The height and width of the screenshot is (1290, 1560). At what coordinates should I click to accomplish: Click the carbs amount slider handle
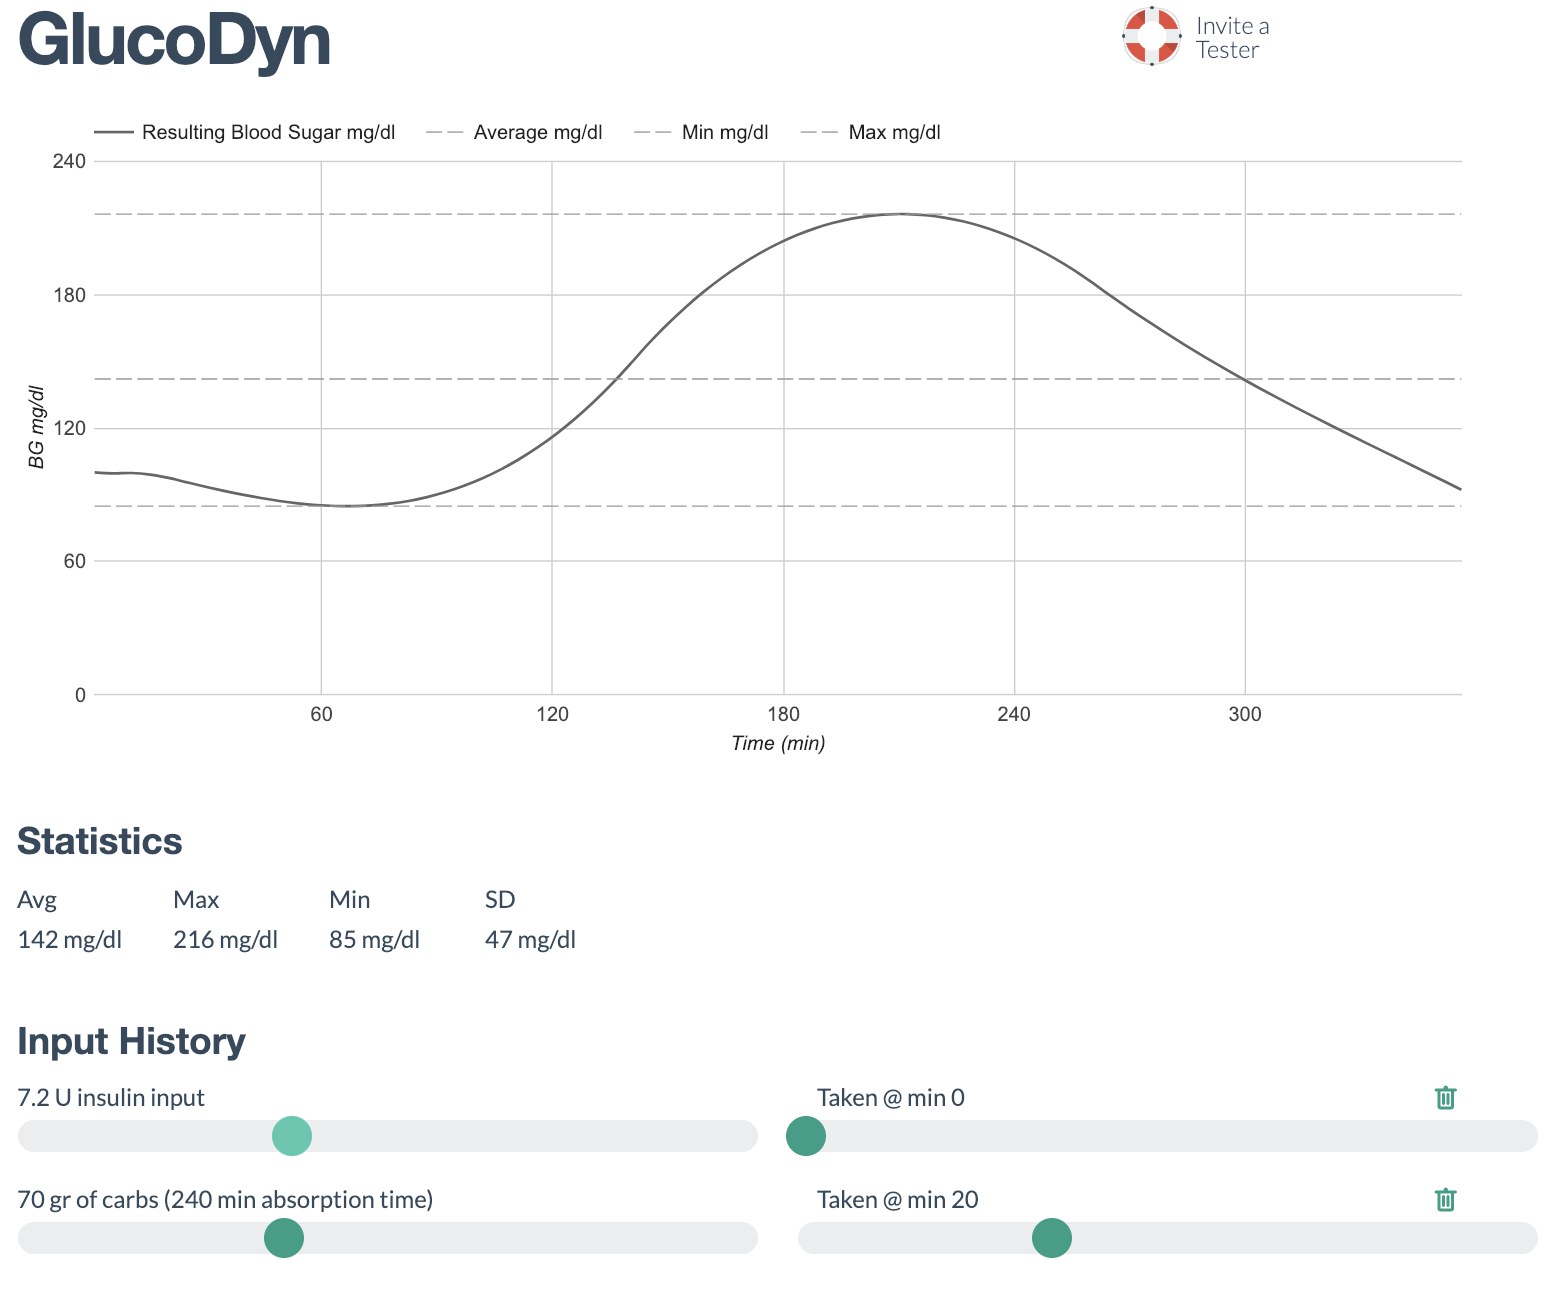(x=284, y=1238)
